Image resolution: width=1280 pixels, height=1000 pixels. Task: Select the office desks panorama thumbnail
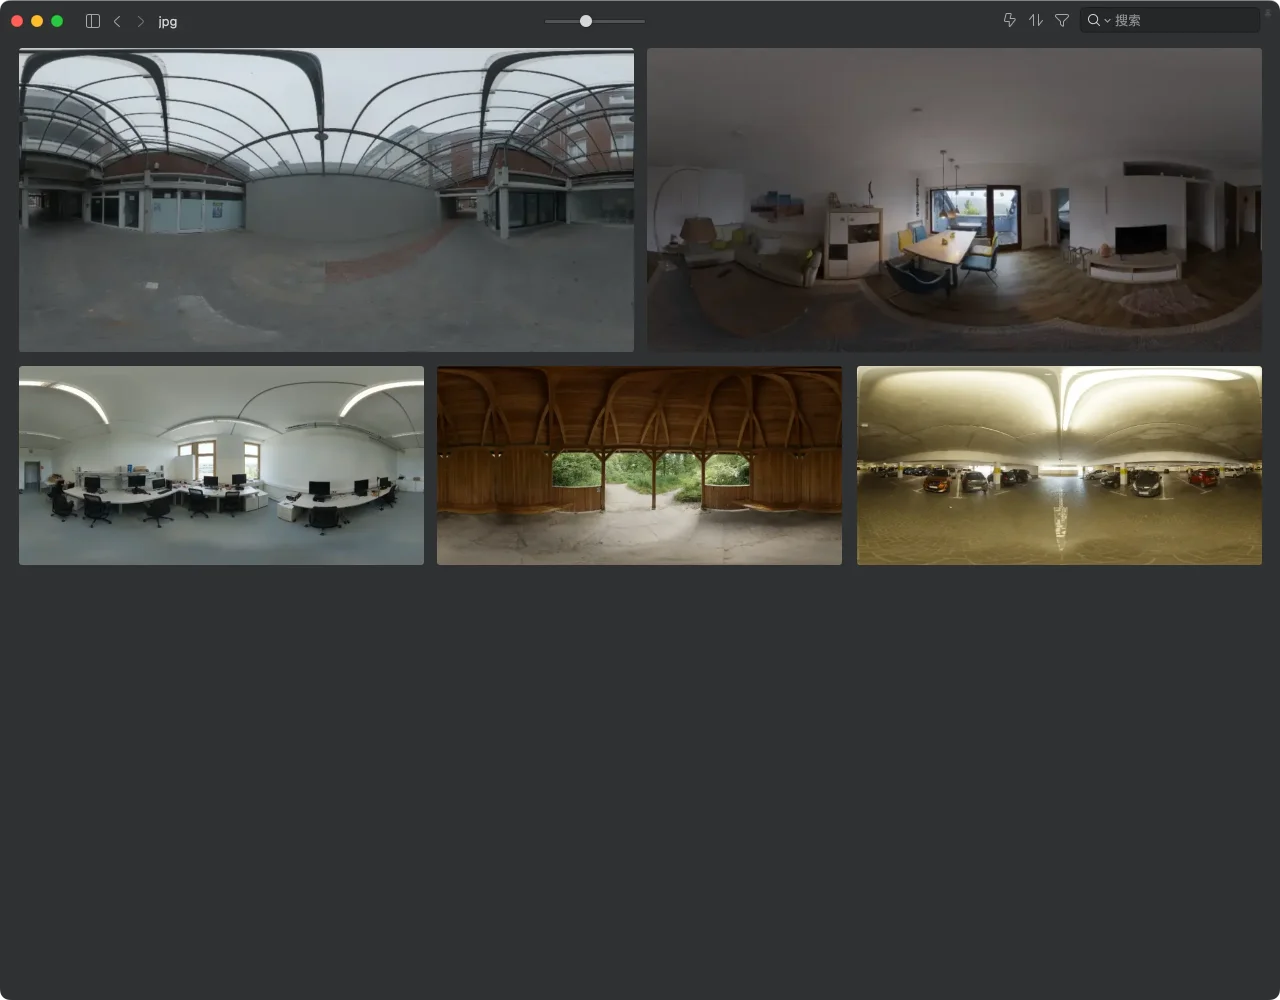(x=221, y=465)
